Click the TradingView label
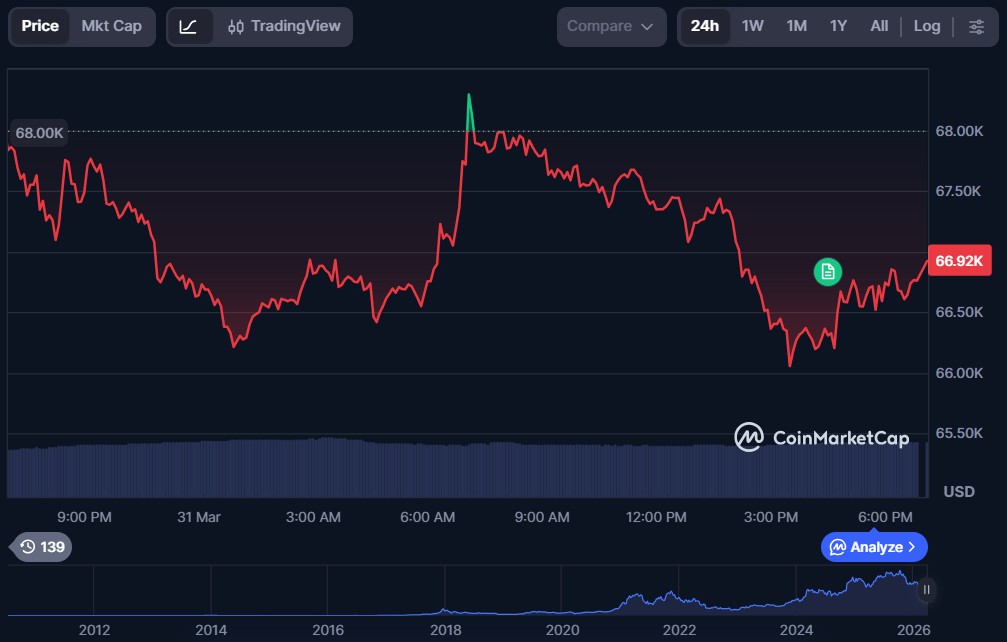This screenshot has height=642, width=1007. click(299, 26)
